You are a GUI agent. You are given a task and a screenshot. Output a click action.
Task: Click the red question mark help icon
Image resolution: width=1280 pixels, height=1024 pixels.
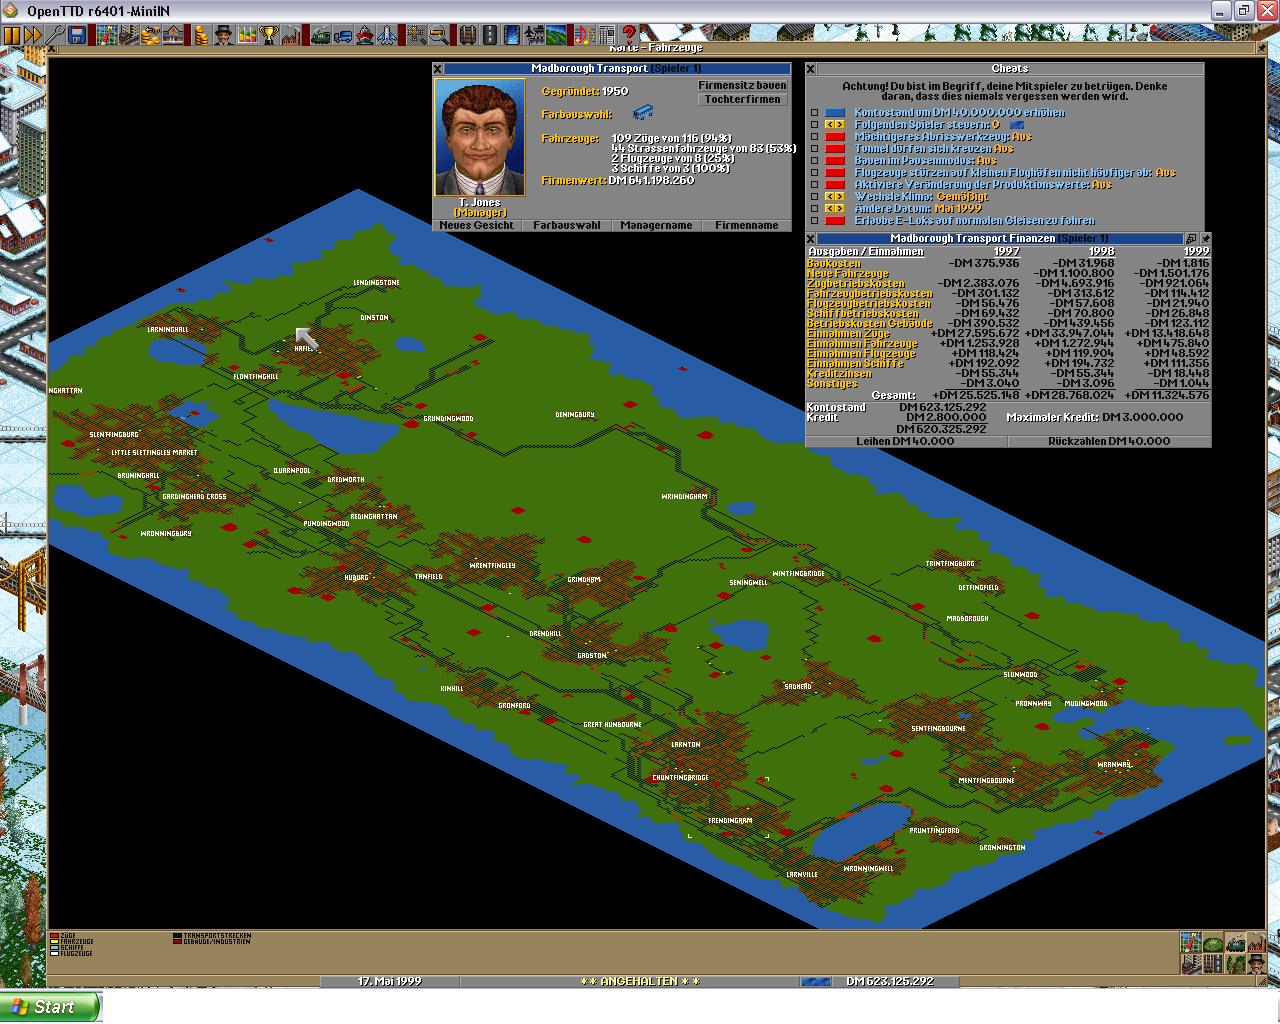point(628,35)
